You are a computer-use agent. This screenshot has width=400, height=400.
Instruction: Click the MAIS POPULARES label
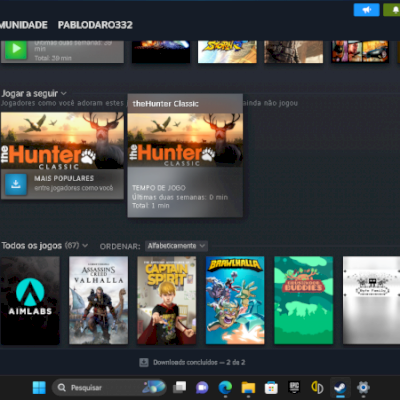pyautogui.click(x=64, y=178)
